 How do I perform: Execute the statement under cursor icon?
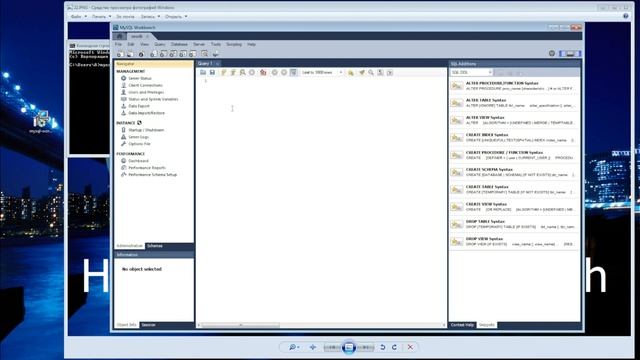(233, 72)
